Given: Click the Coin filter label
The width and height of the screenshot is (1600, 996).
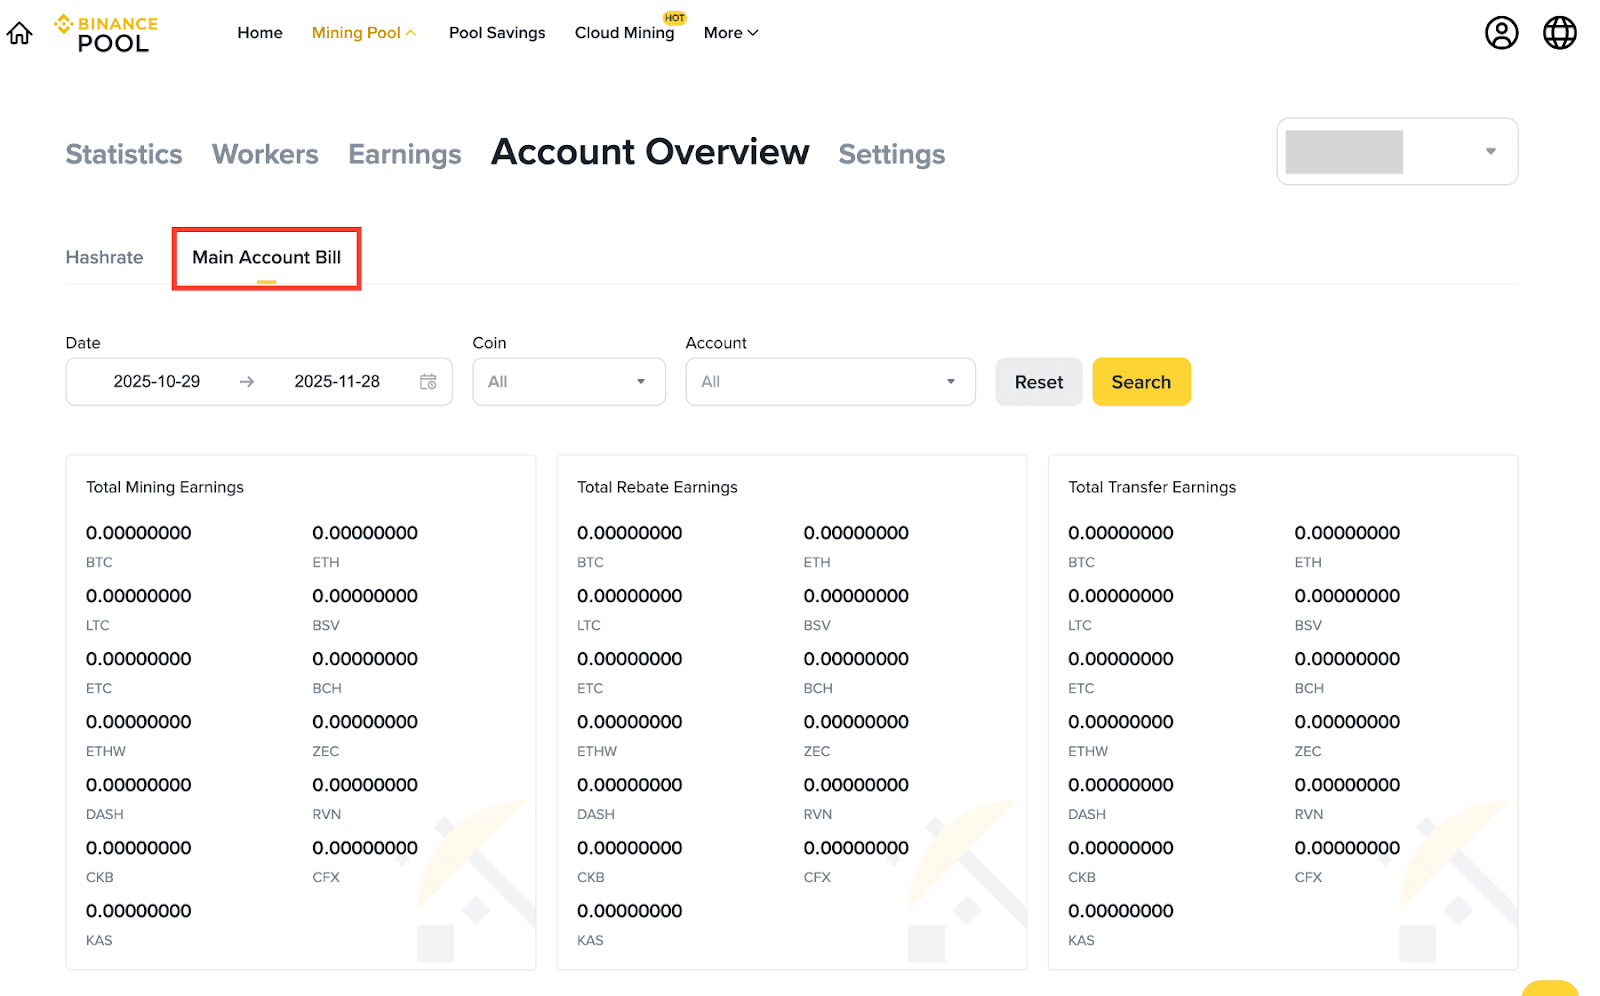Looking at the screenshot, I should point(489,343).
